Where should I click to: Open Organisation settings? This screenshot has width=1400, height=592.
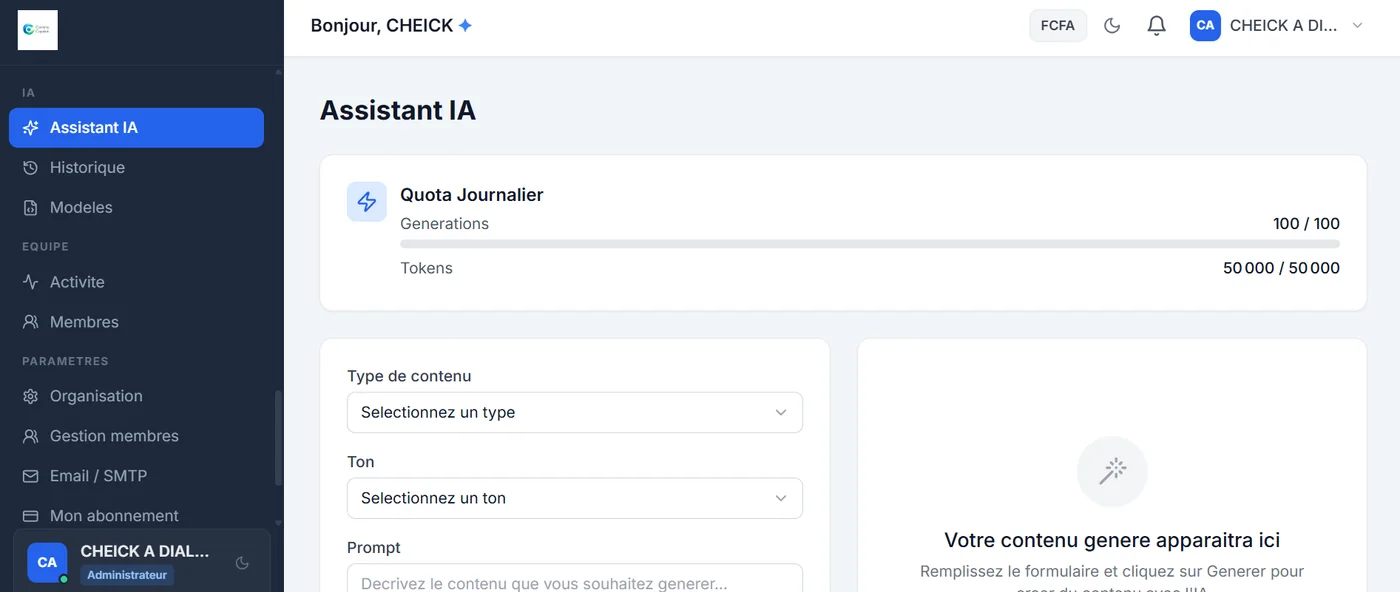coord(136,396)
